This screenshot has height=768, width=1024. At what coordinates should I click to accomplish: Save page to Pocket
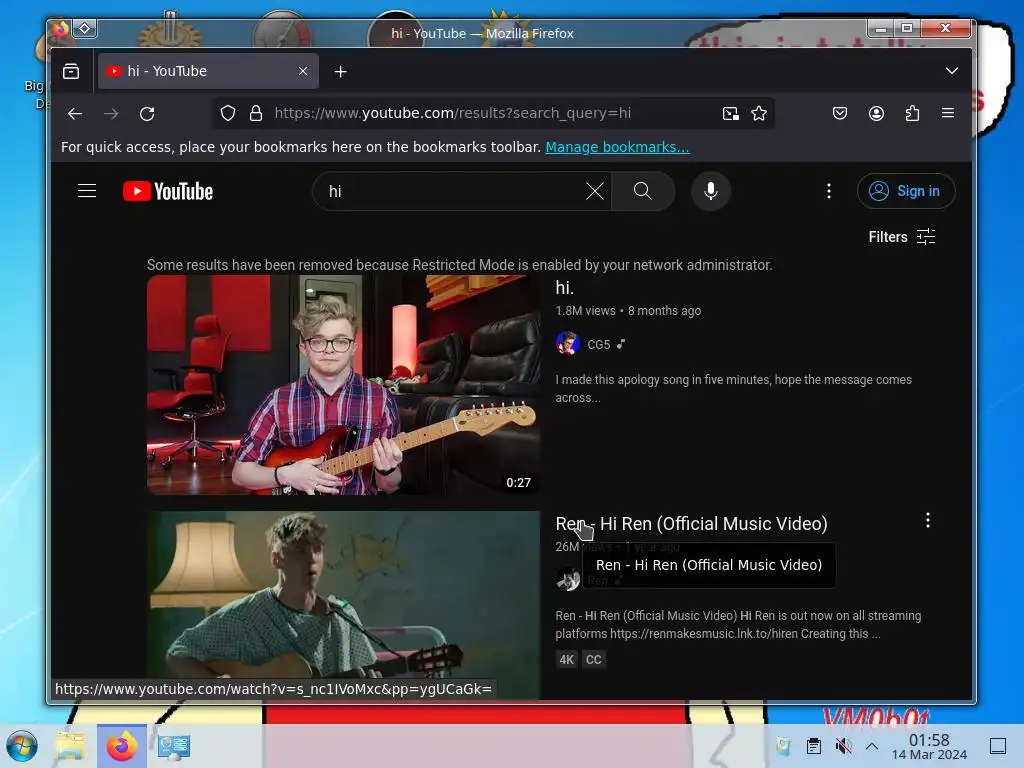coord(840,114)
